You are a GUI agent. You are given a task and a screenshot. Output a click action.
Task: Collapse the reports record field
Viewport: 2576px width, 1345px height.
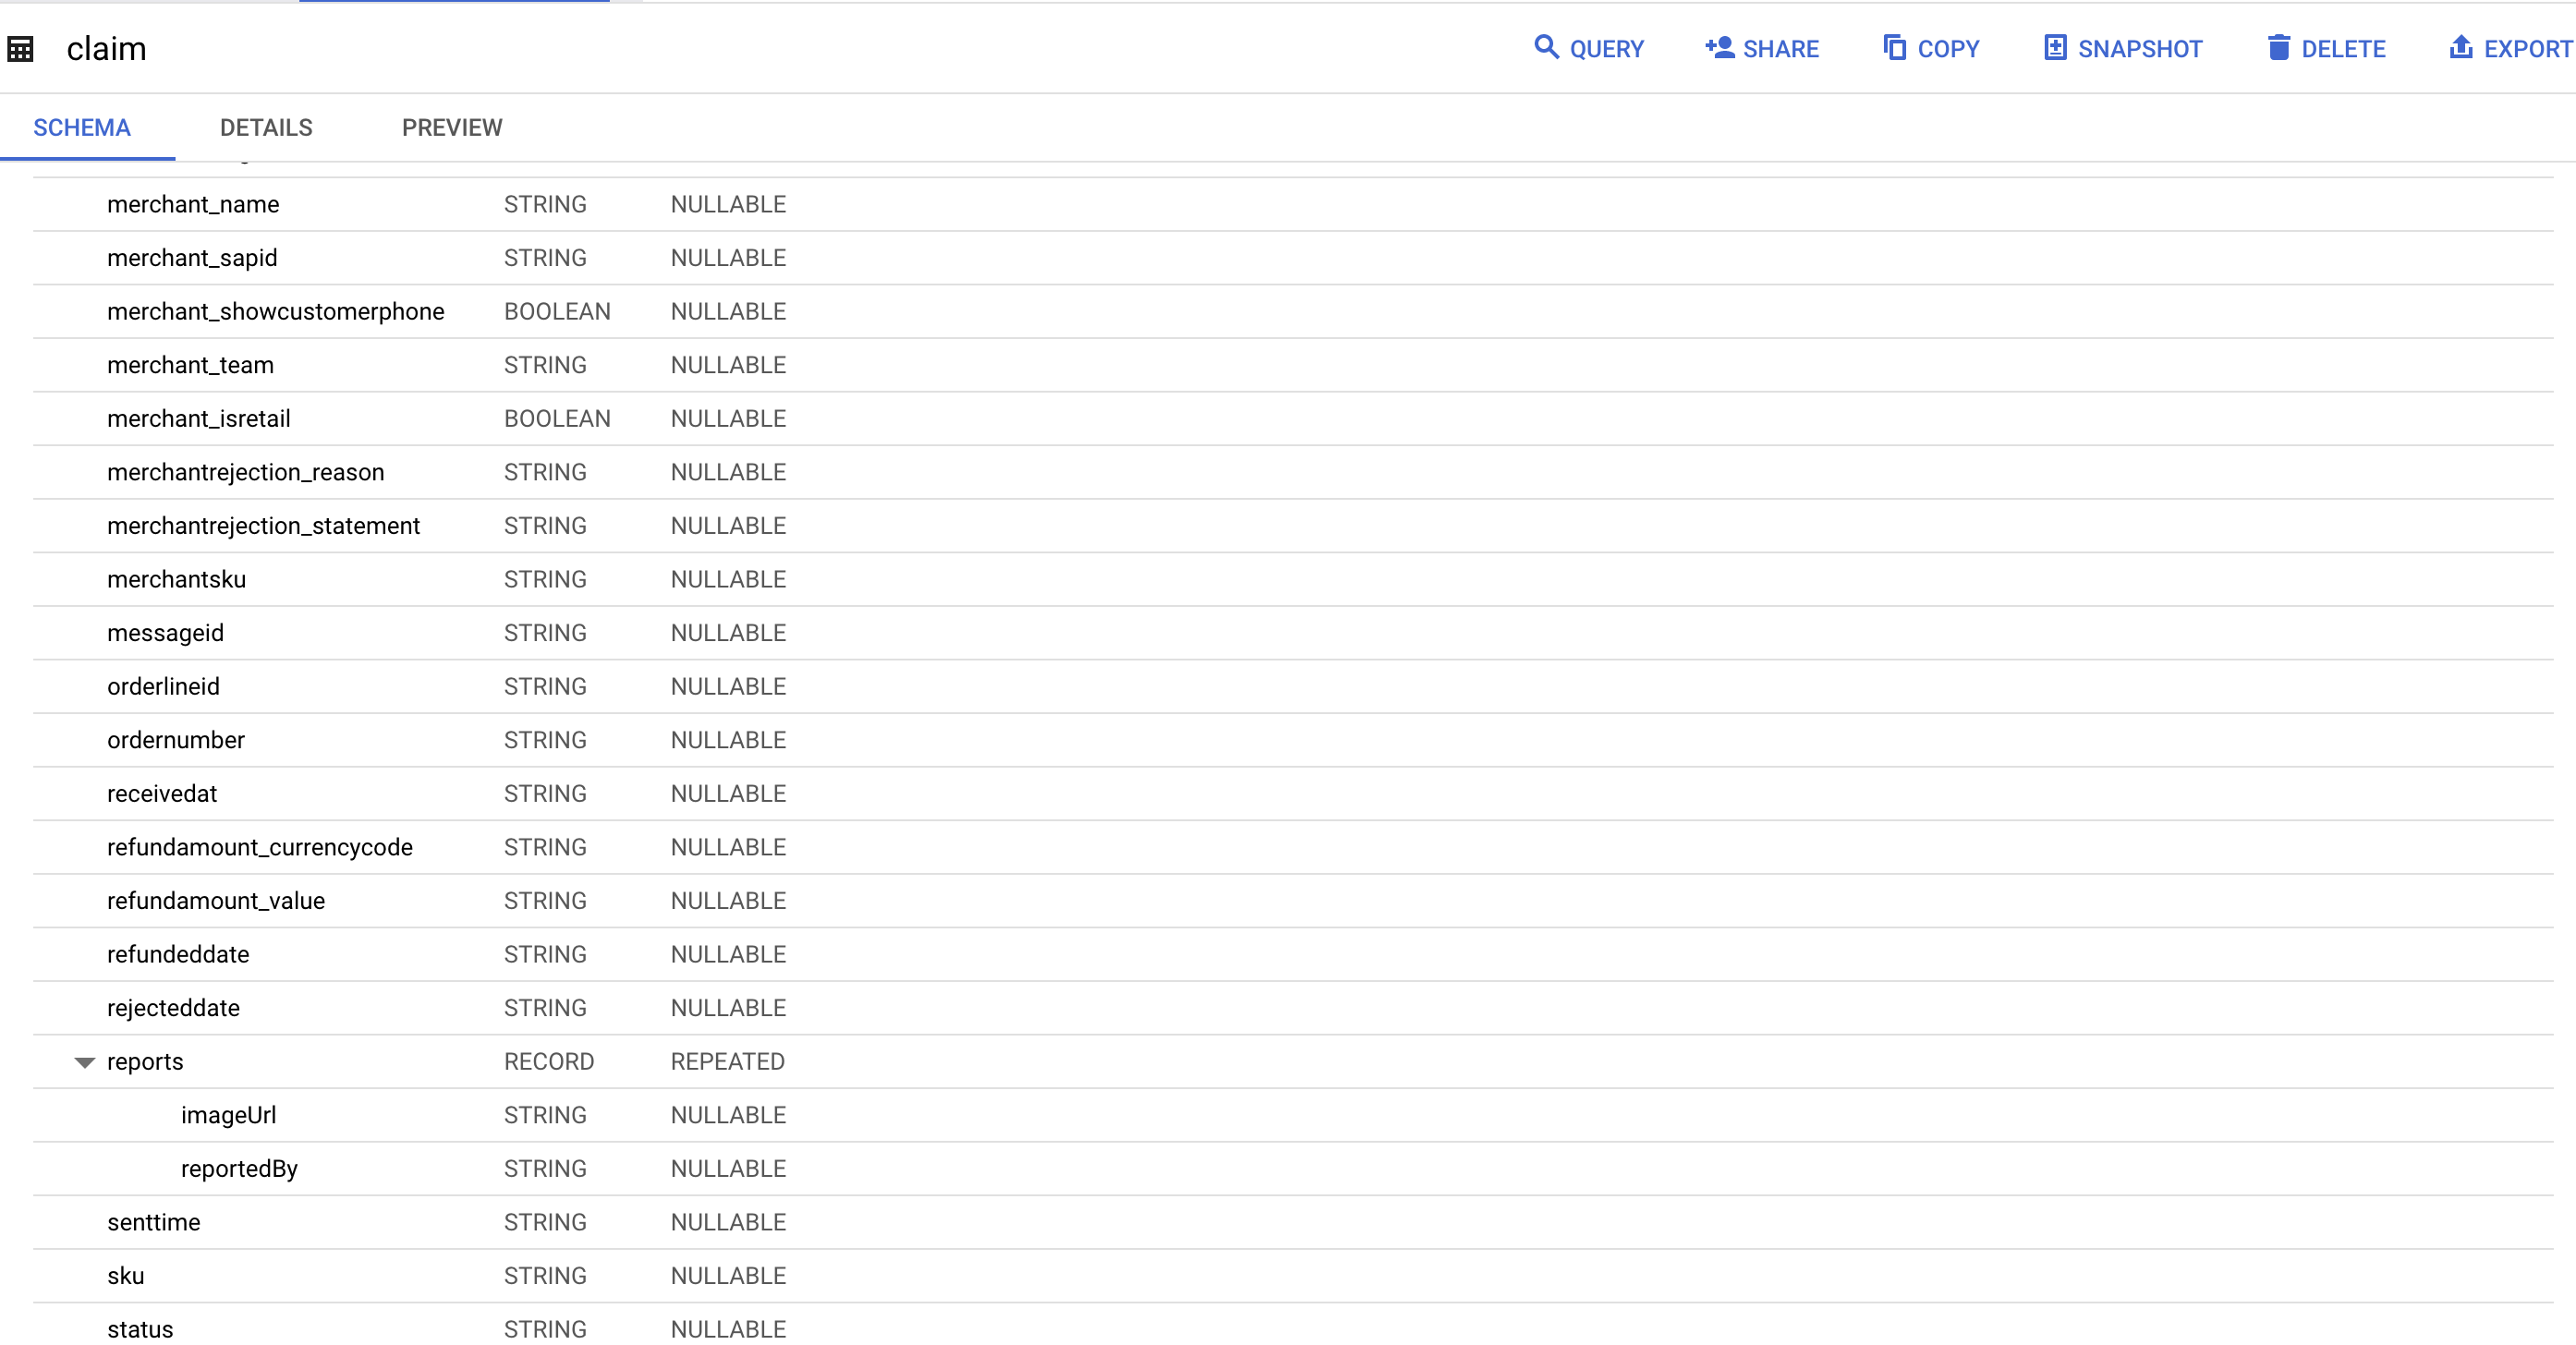click(85, 1062)
